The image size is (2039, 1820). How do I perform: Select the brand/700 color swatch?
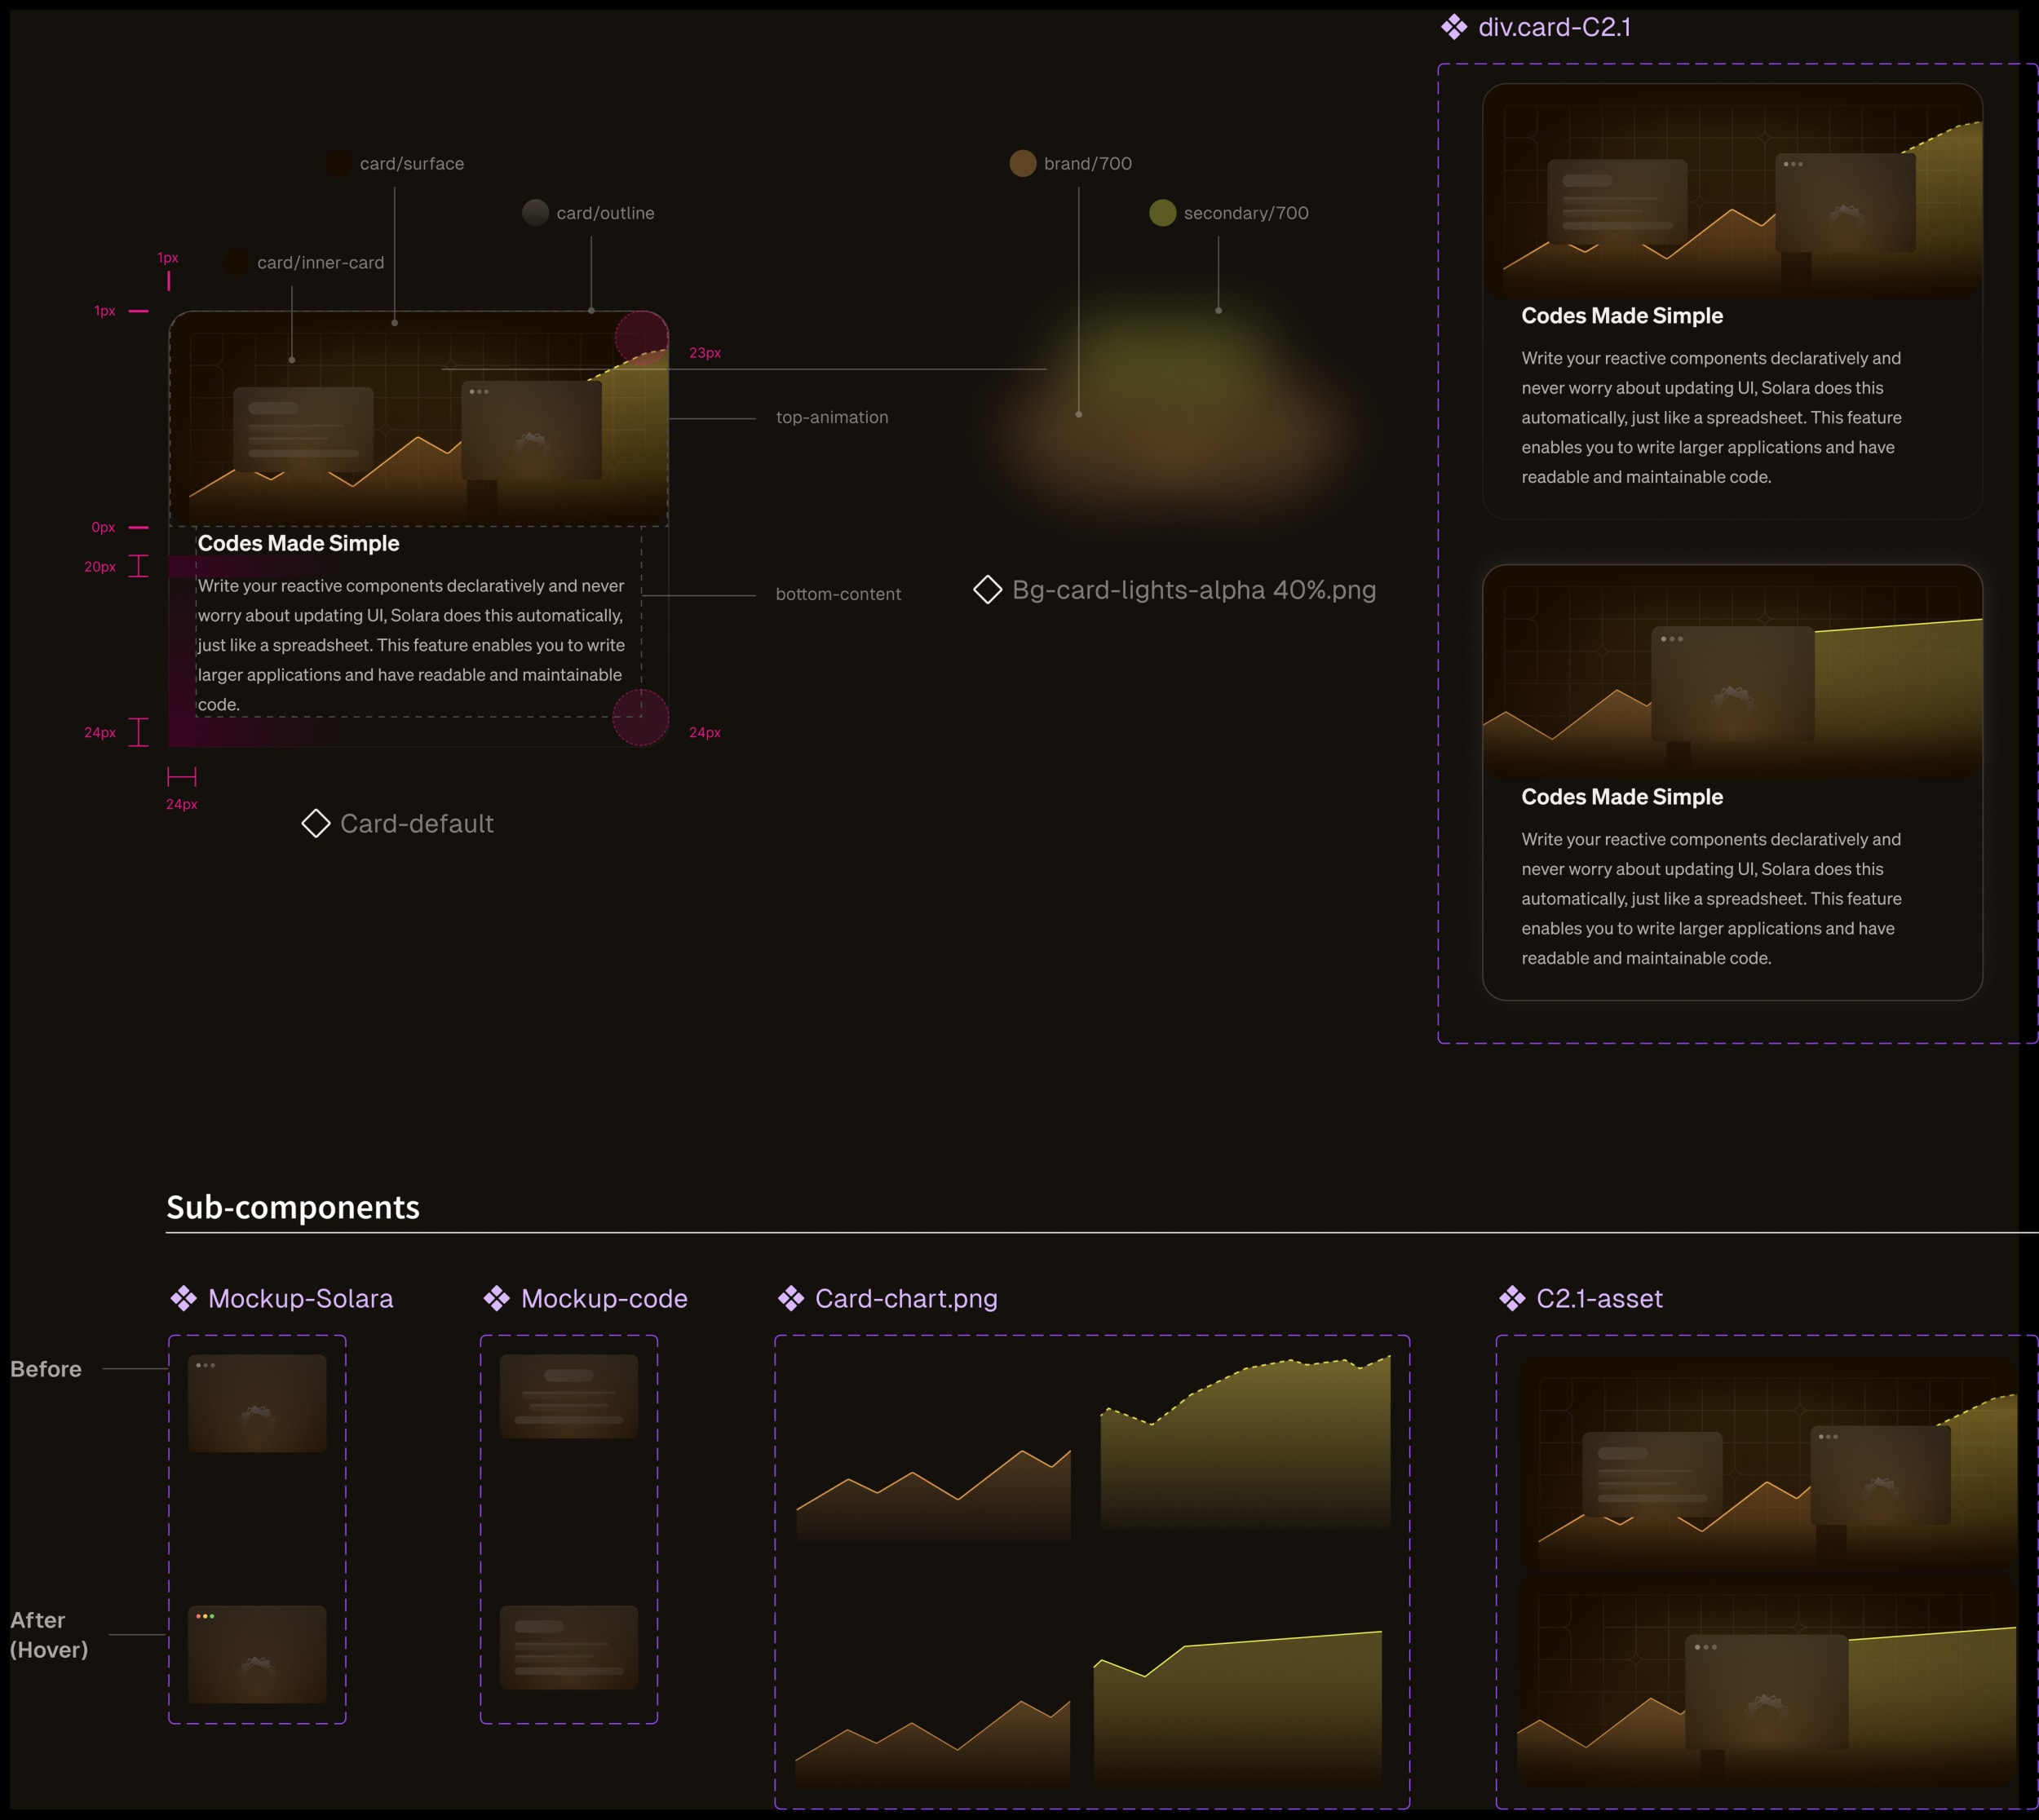1023,163
